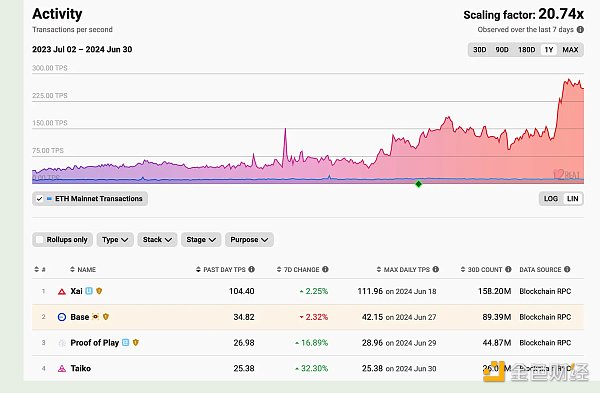Click the Max Daily TPS info icon

[x=435, y=269]
